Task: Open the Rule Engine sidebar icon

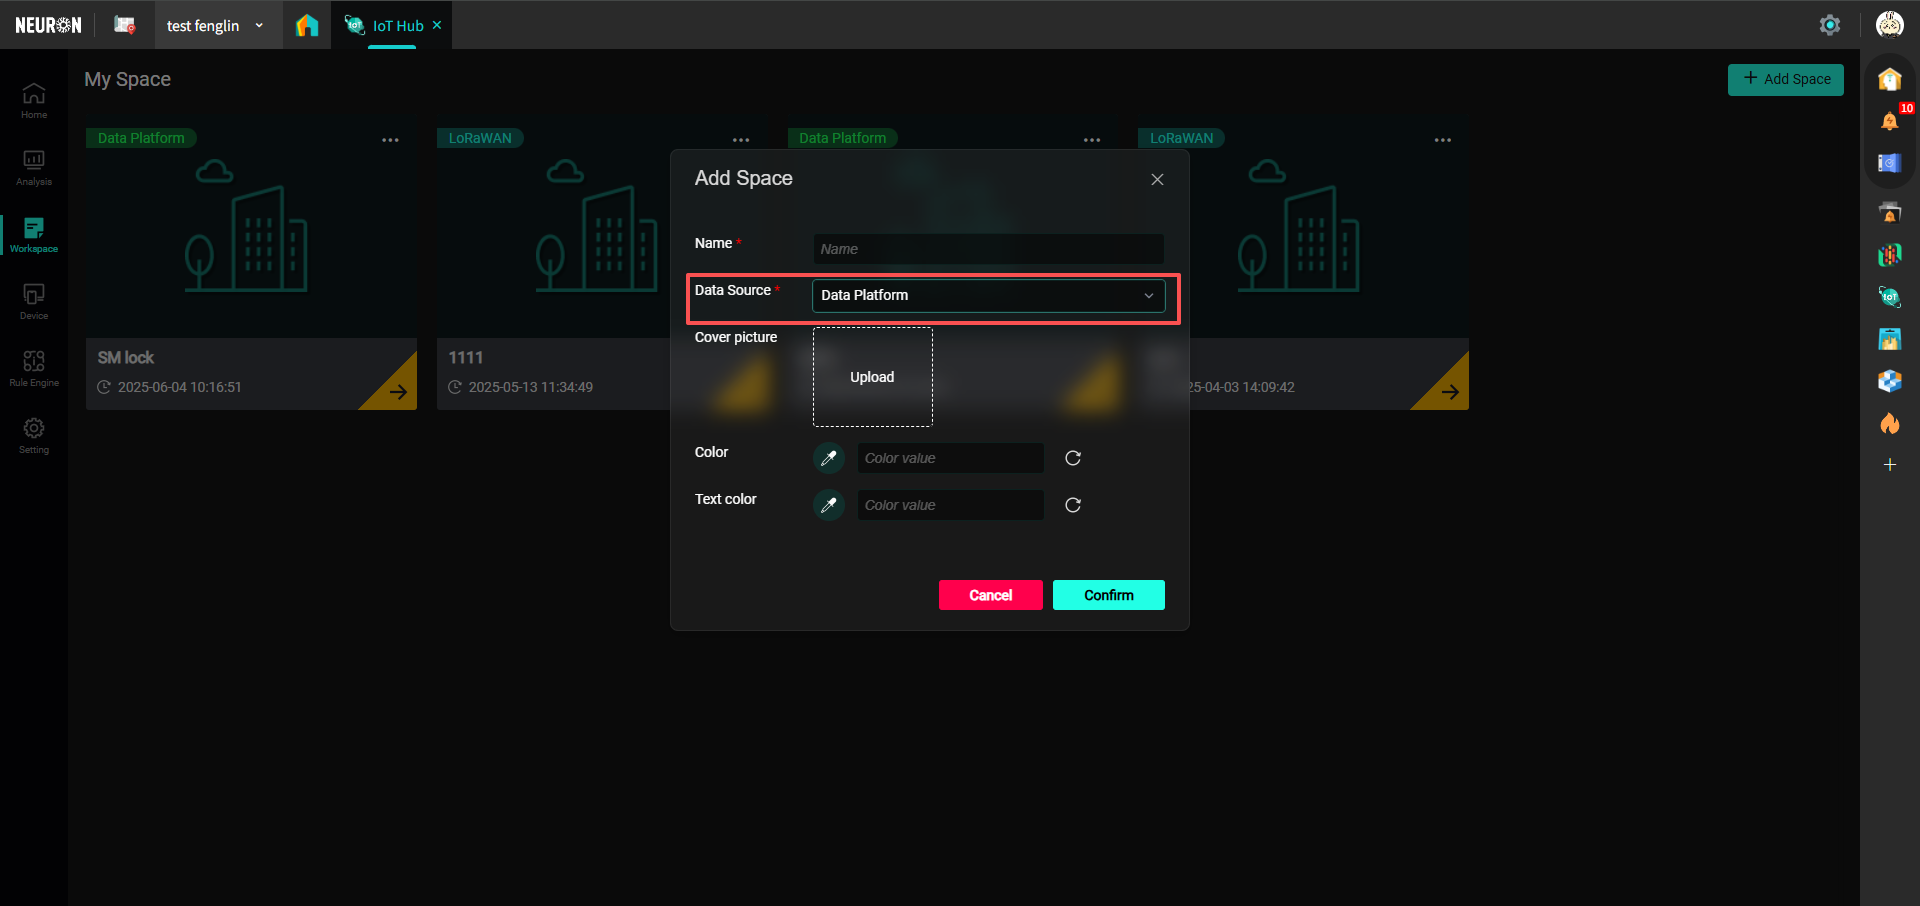Action: point(34,368)
